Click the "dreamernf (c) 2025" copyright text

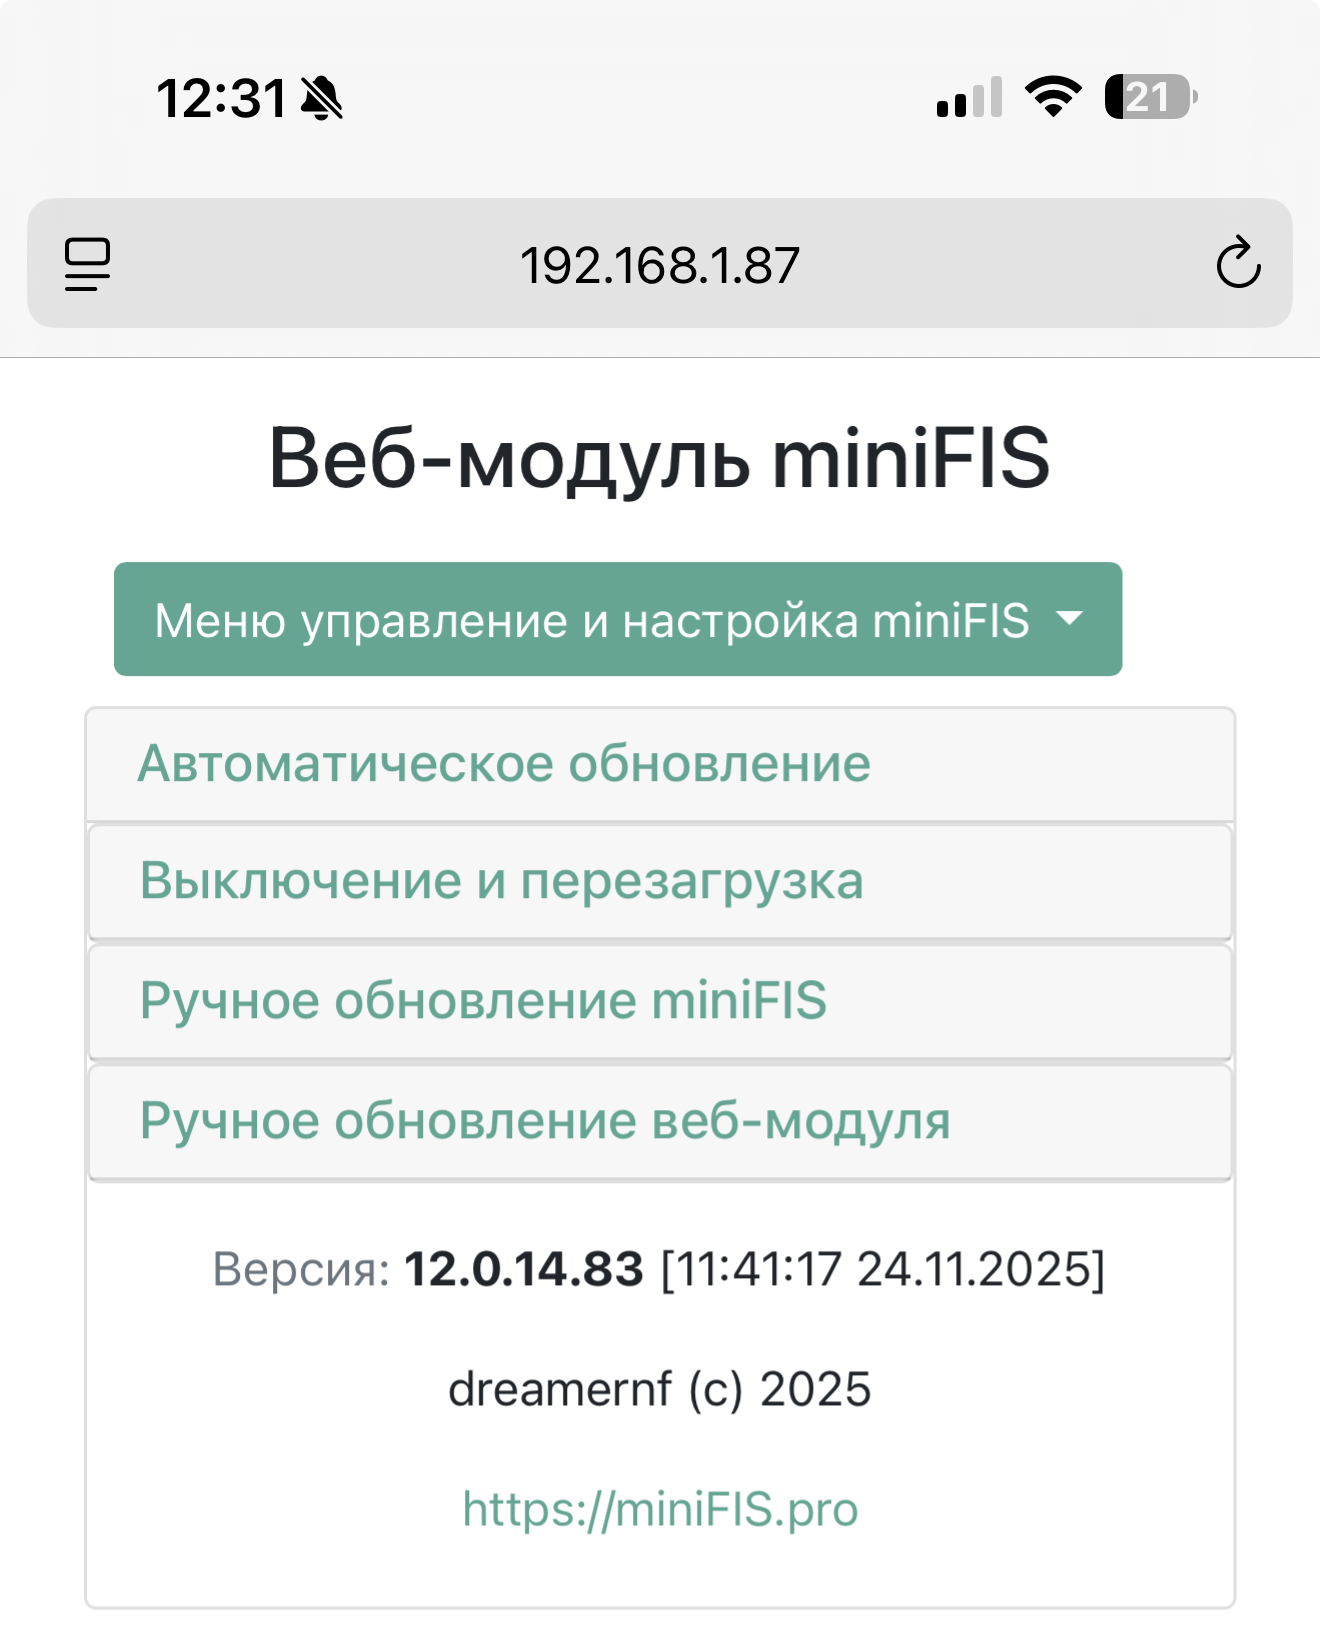(x=660, y=1389)
